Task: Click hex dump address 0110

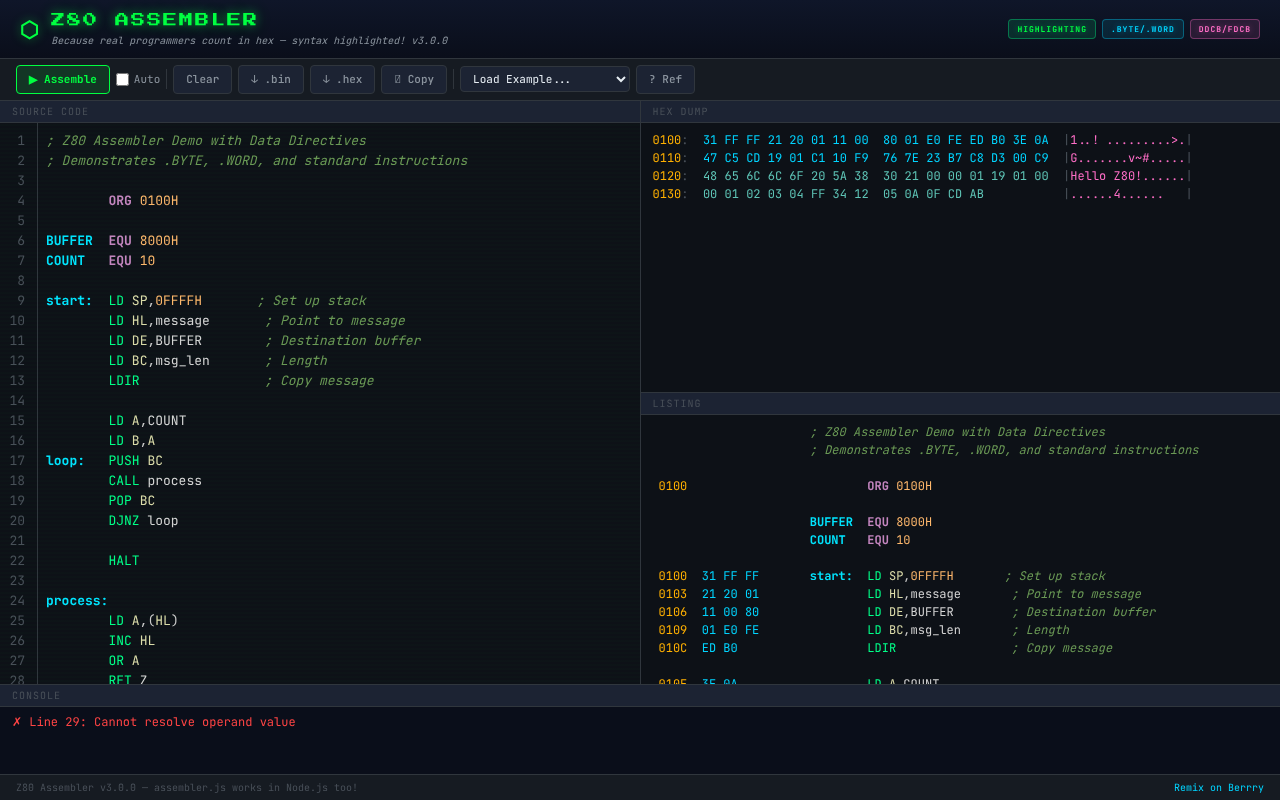Action: point(667,158)
